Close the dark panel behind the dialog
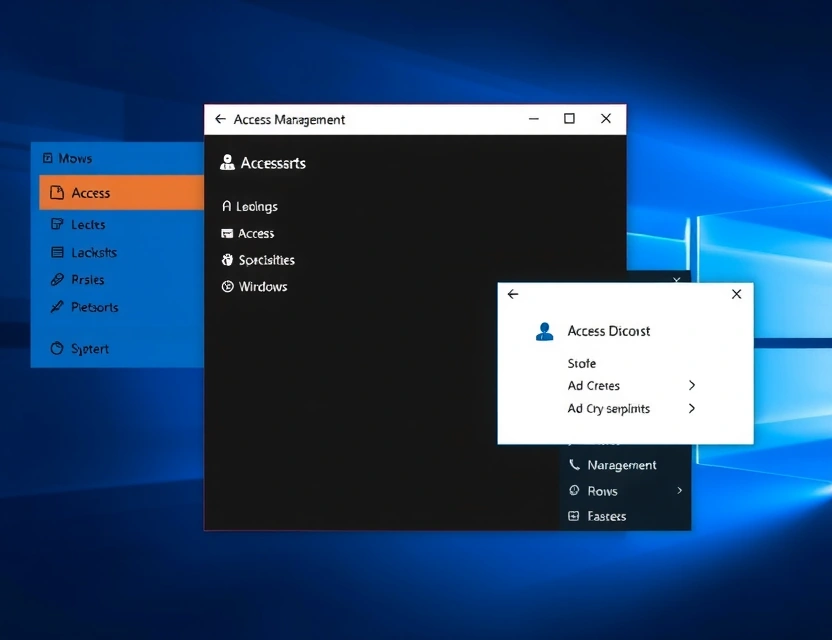The width and height of the screenshot is (832, 640). pyautogui.click(x=677, y=279)
